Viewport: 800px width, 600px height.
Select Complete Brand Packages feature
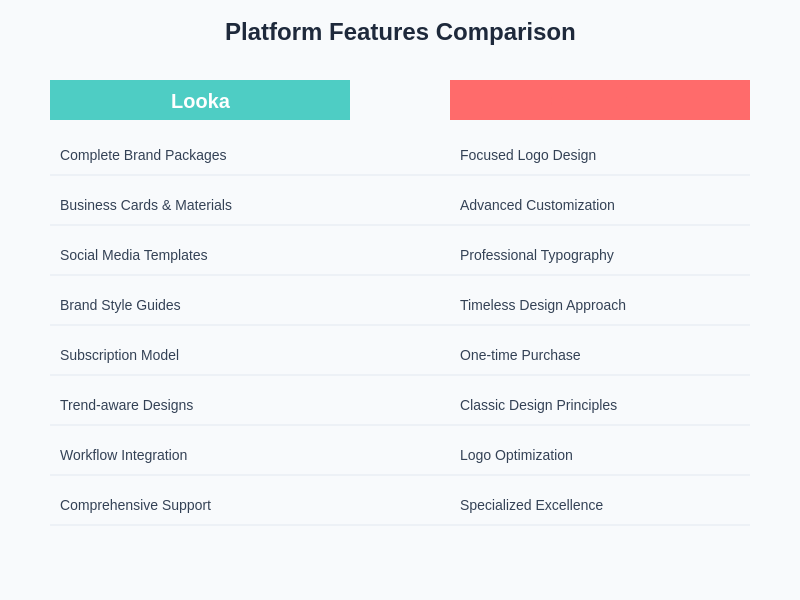[143, 155]
